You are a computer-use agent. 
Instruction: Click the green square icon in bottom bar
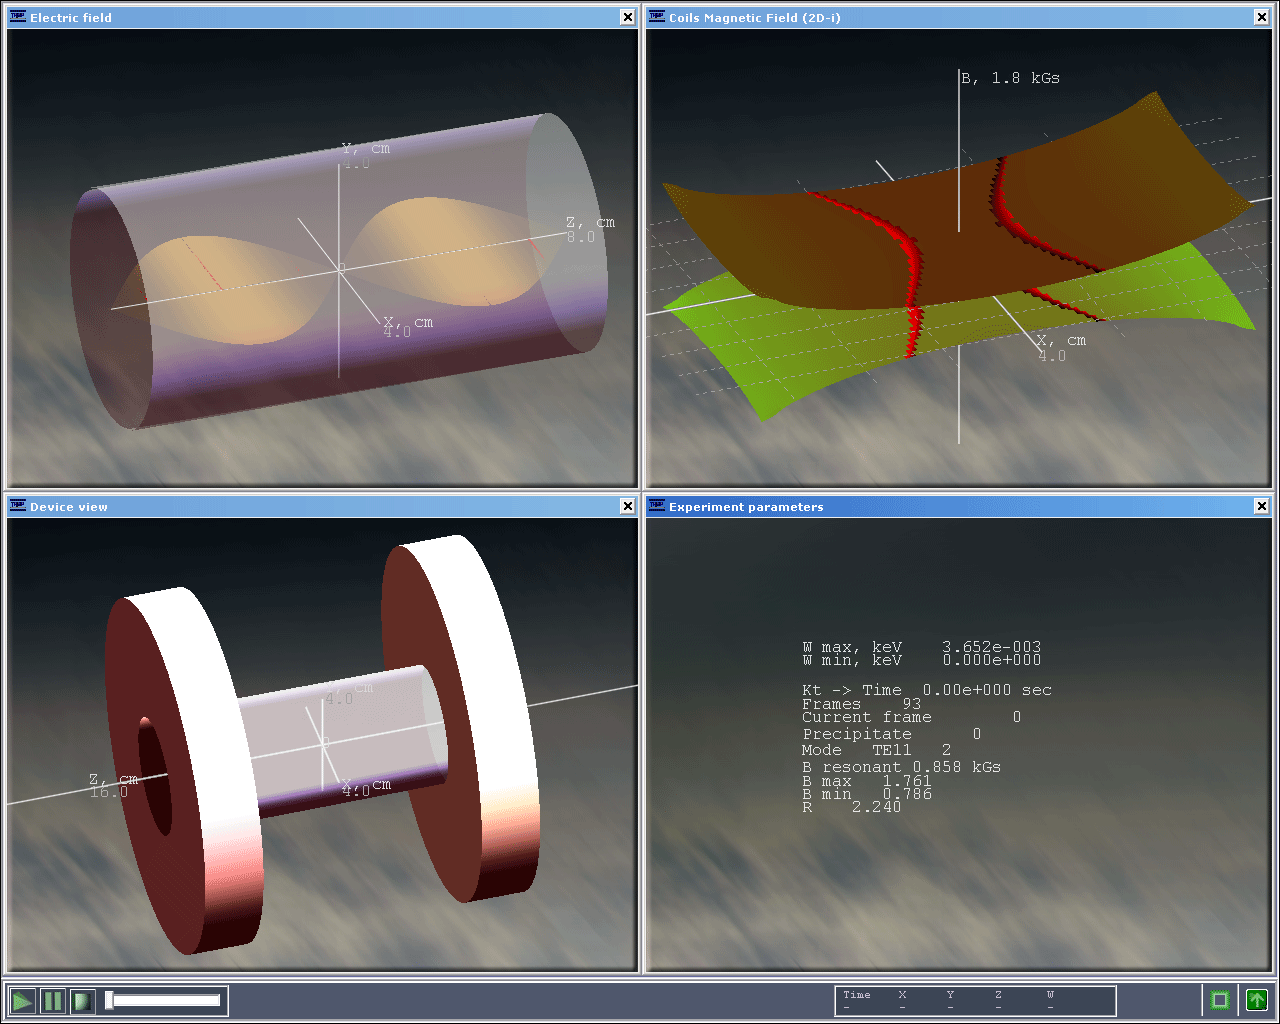(1219, 1000)
